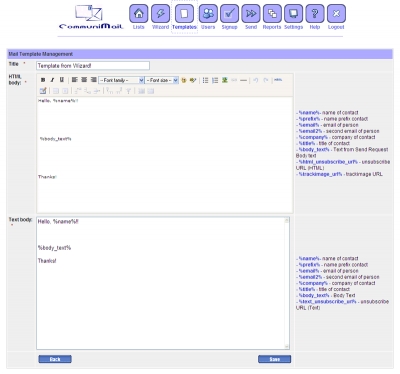Toggle italic formatting in HTML editor

[x=52, y=80]
